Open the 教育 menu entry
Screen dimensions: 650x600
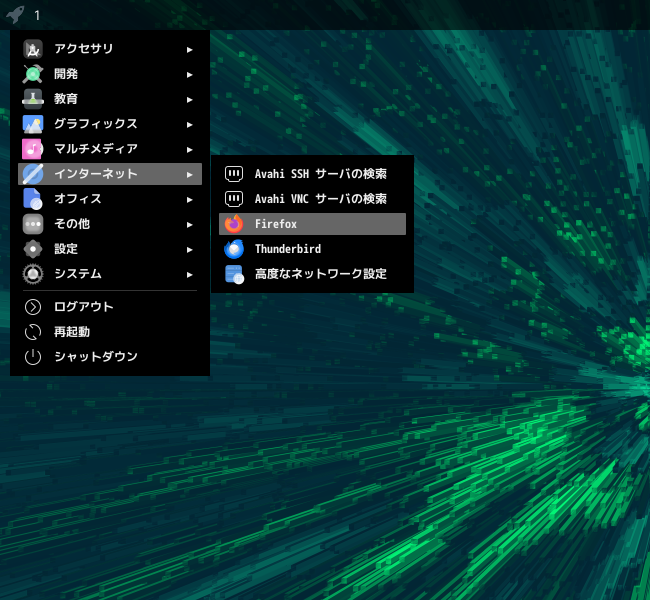(110, 99)
